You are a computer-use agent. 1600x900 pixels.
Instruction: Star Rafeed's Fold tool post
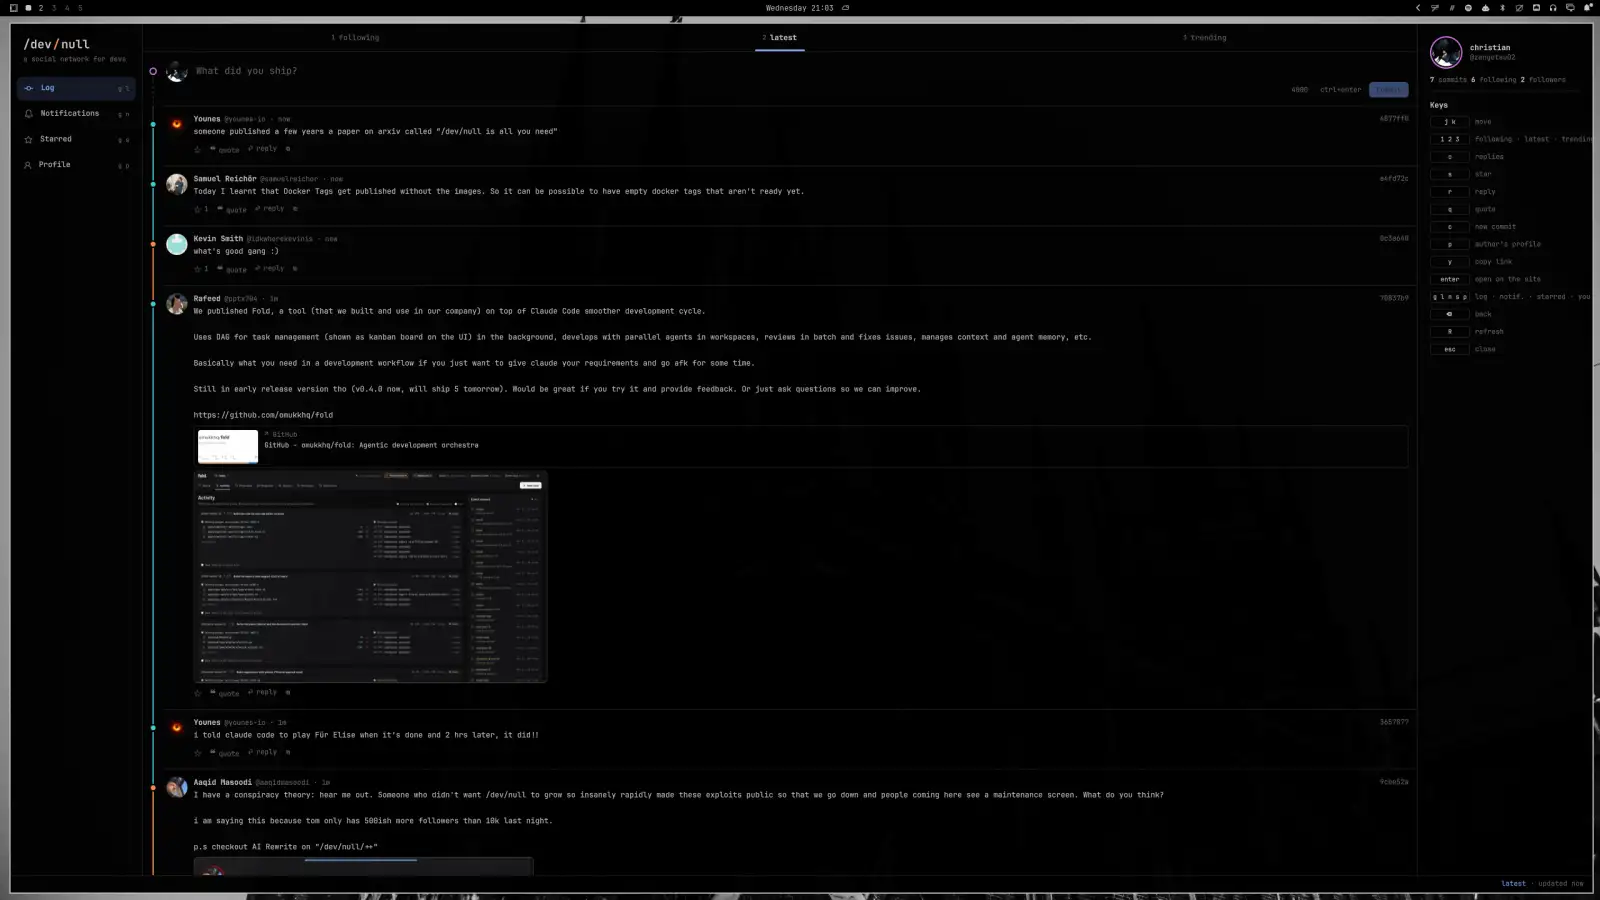[x=198, y=692]
